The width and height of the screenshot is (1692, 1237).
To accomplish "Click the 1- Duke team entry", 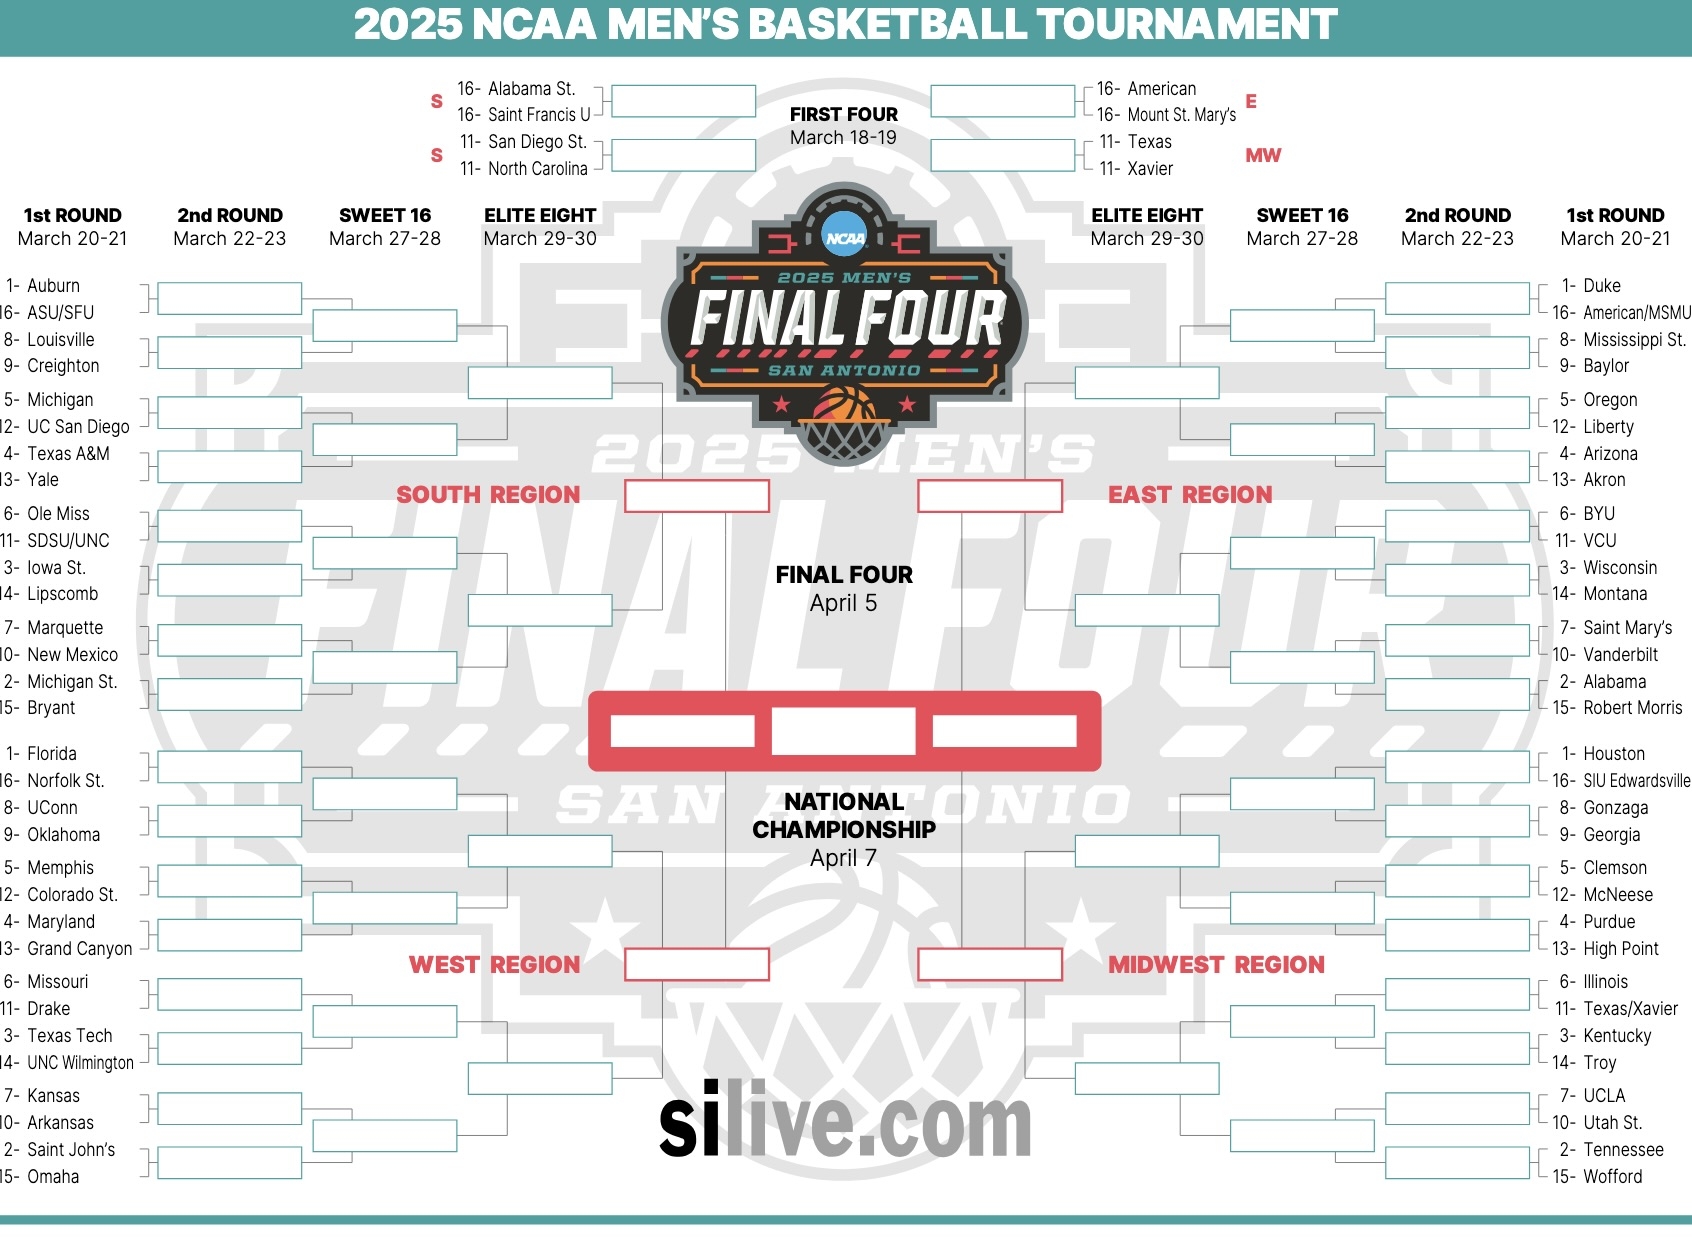I will pyautogui.click(x=1601, y=286).
